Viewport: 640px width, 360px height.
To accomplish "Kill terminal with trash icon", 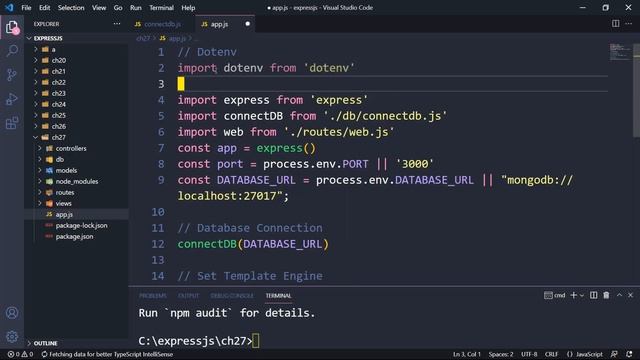I will (606, 295).
